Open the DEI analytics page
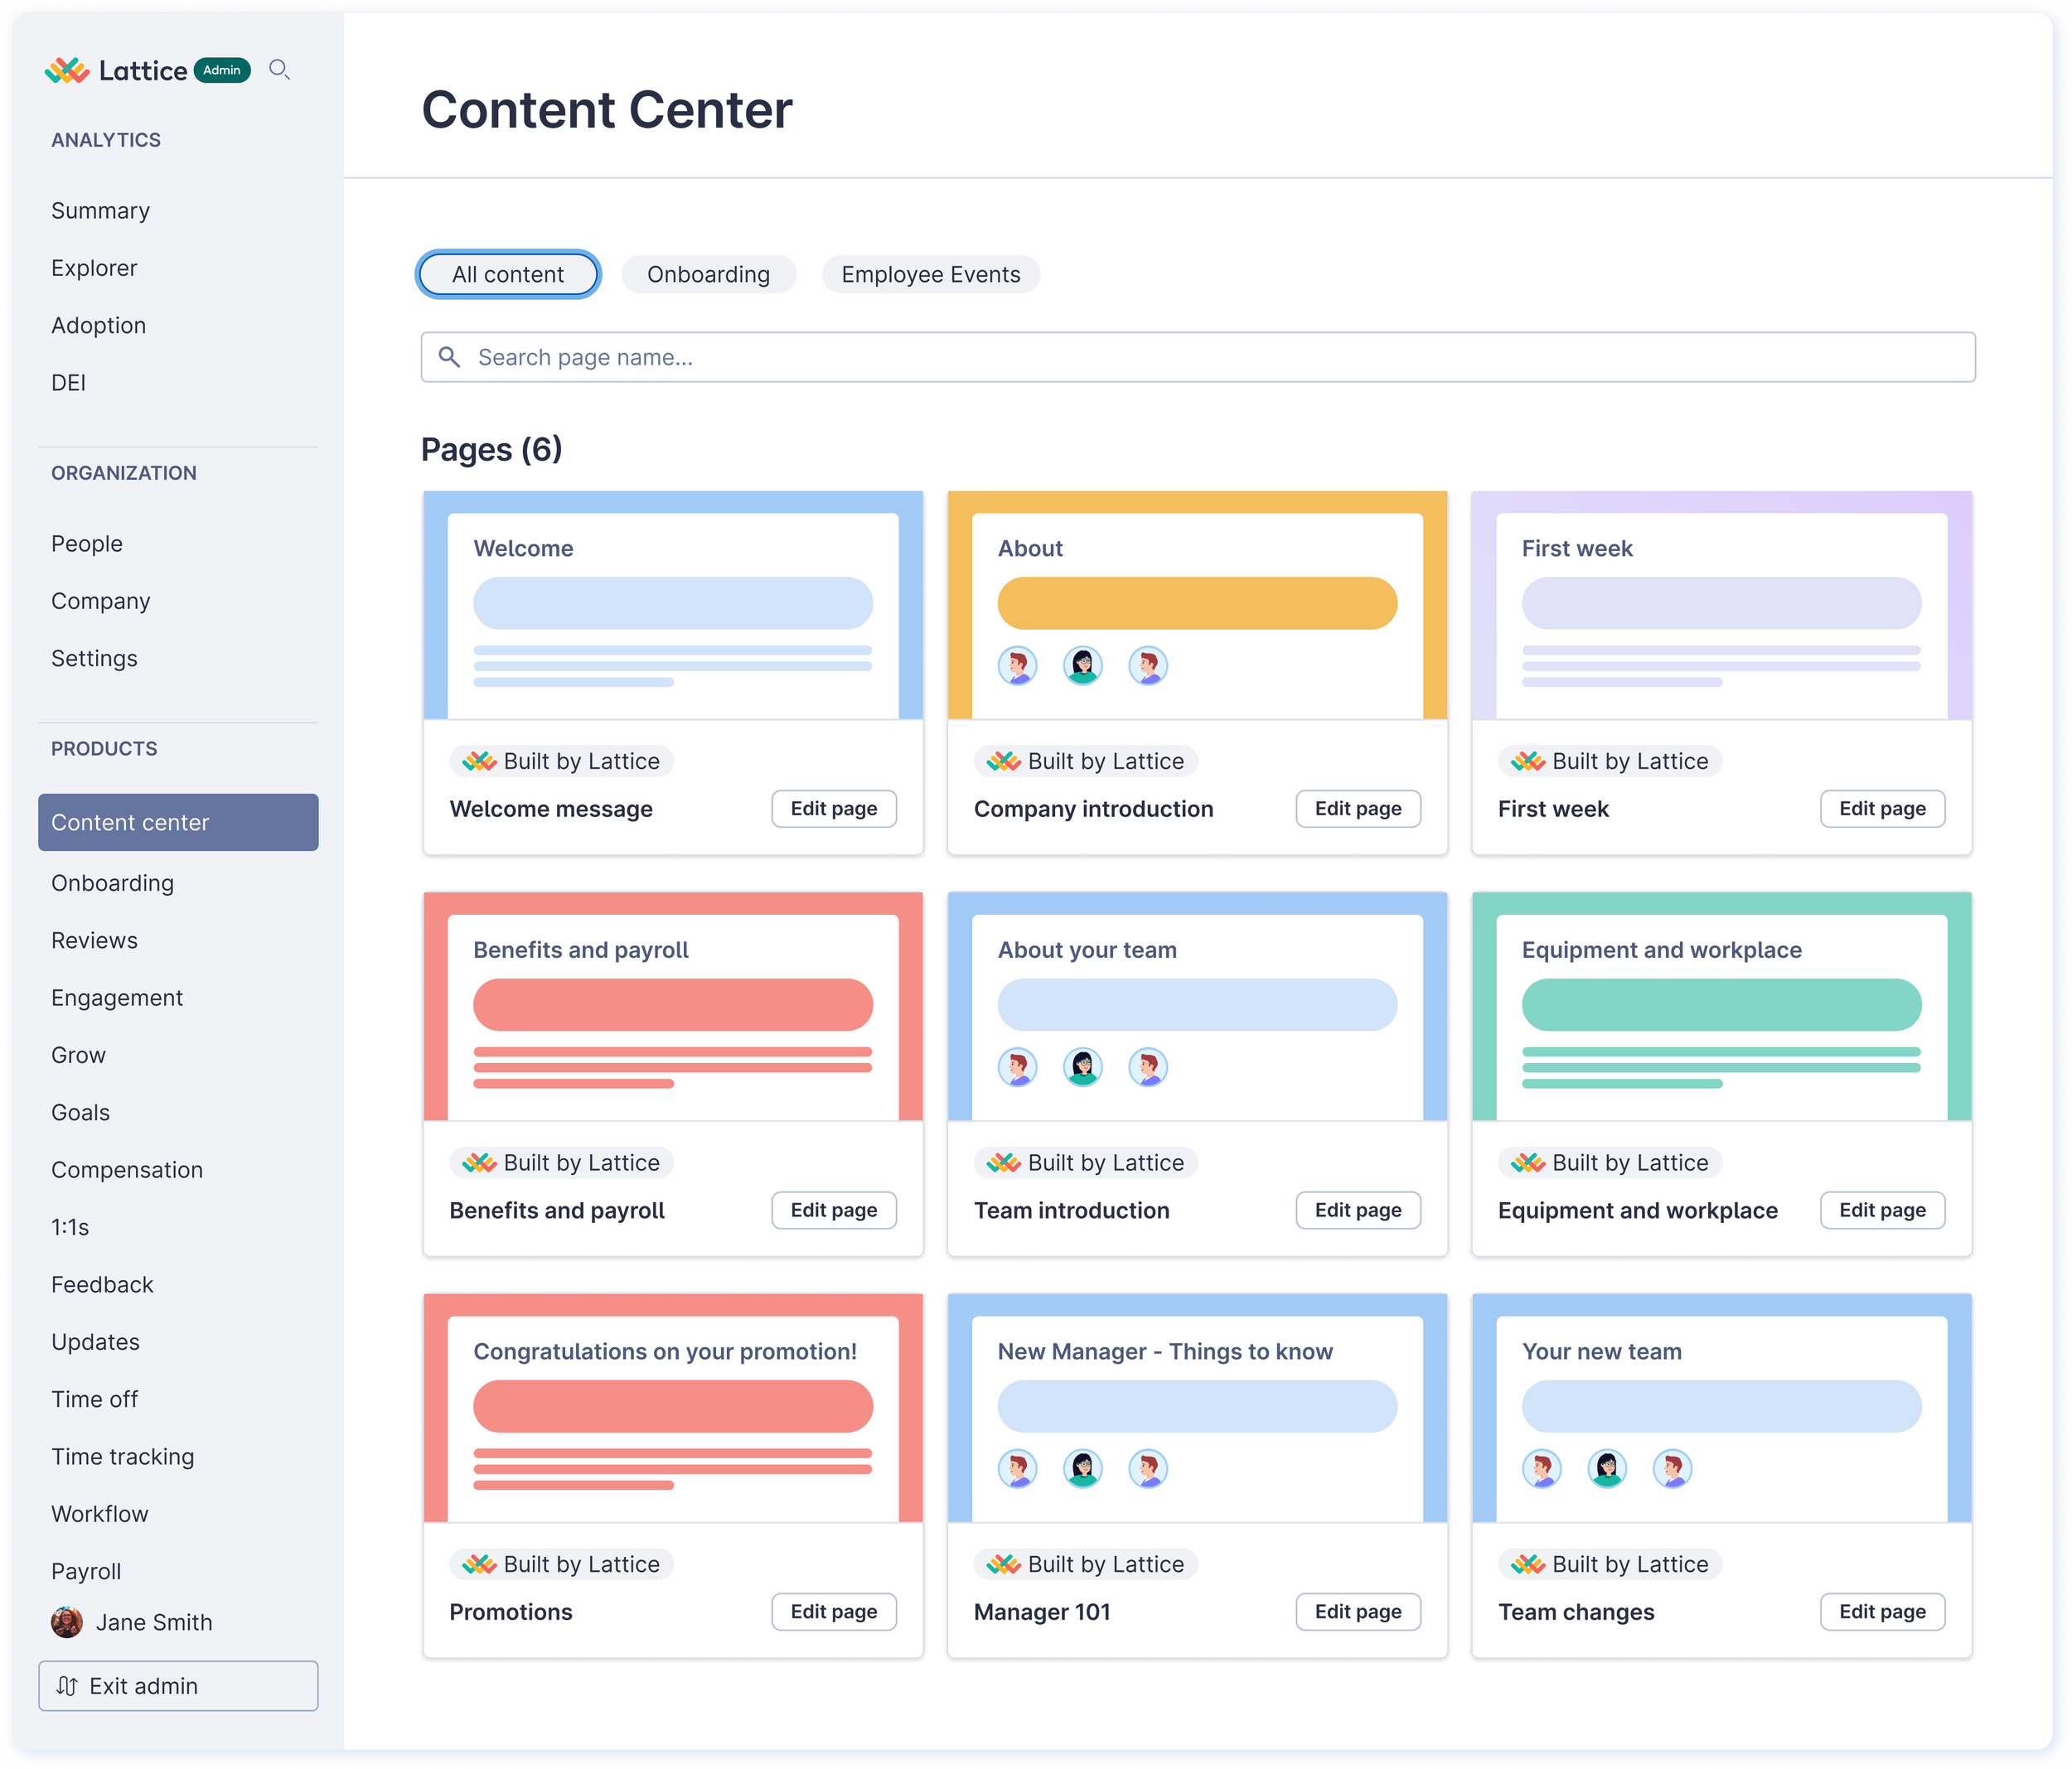2072x1769 pixels. tap(68, 383)
